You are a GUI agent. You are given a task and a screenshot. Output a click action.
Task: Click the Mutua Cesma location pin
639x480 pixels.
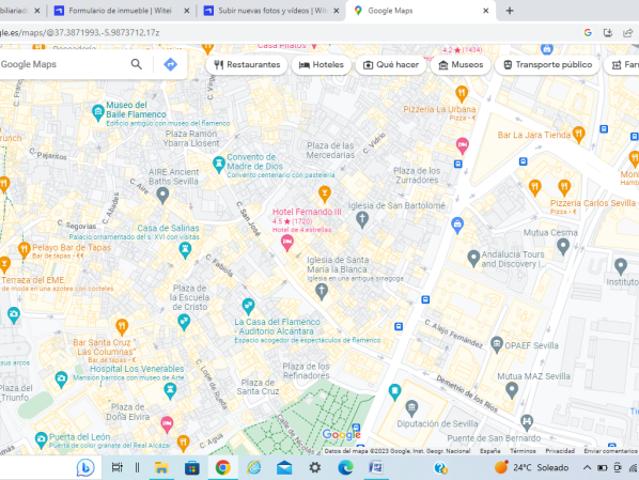(x=563, y=246)
